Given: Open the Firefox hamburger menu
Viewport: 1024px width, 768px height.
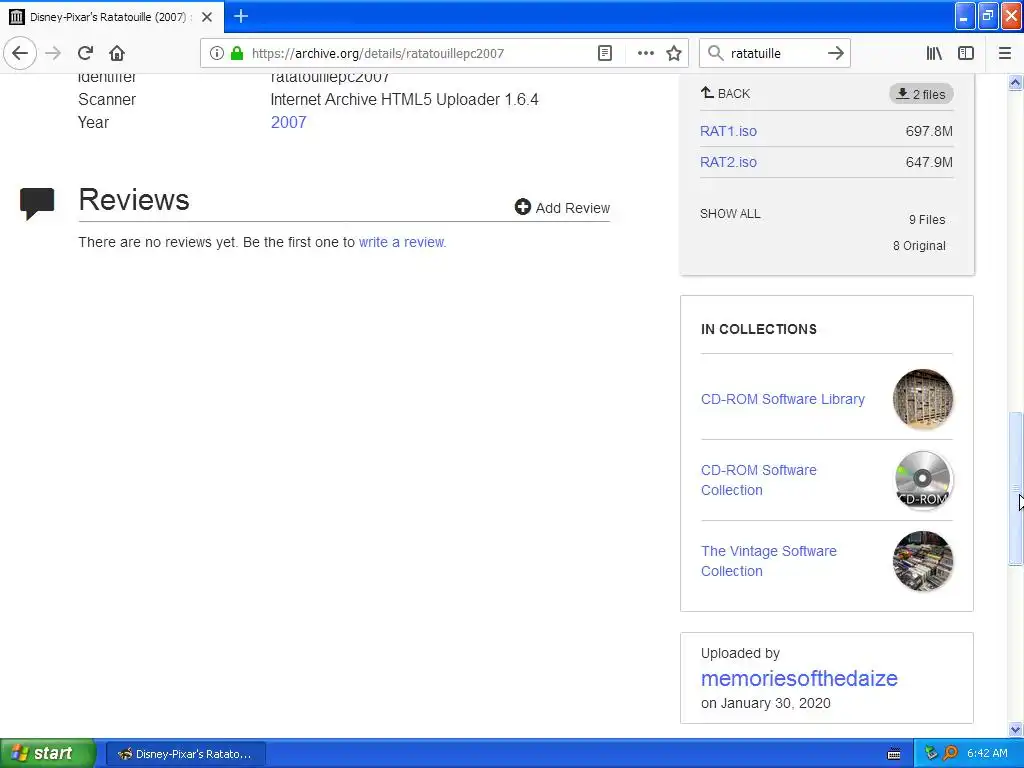Looking at the screenshot, I should click(1004, 54).
